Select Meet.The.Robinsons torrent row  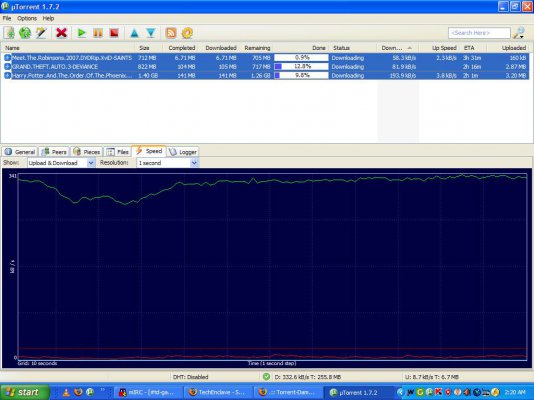266,58
